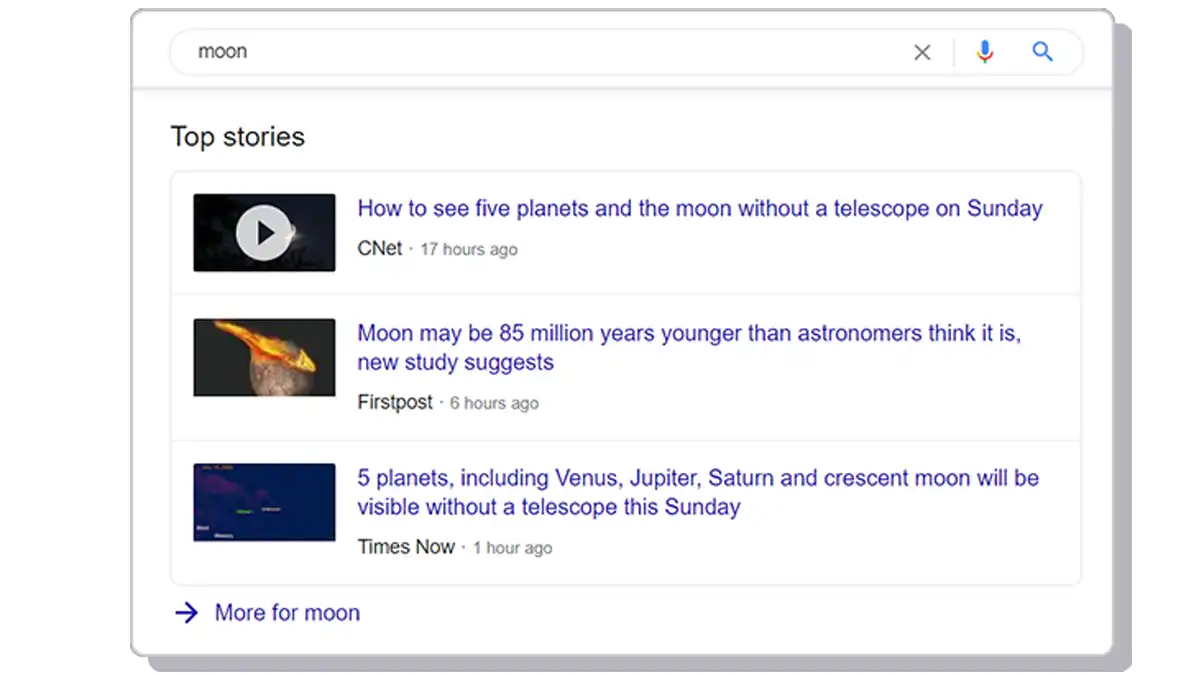Screen dimensions: 1200x675
Task: Click the blue magnifying glass search icon
Action: (x=1042, y=52)
